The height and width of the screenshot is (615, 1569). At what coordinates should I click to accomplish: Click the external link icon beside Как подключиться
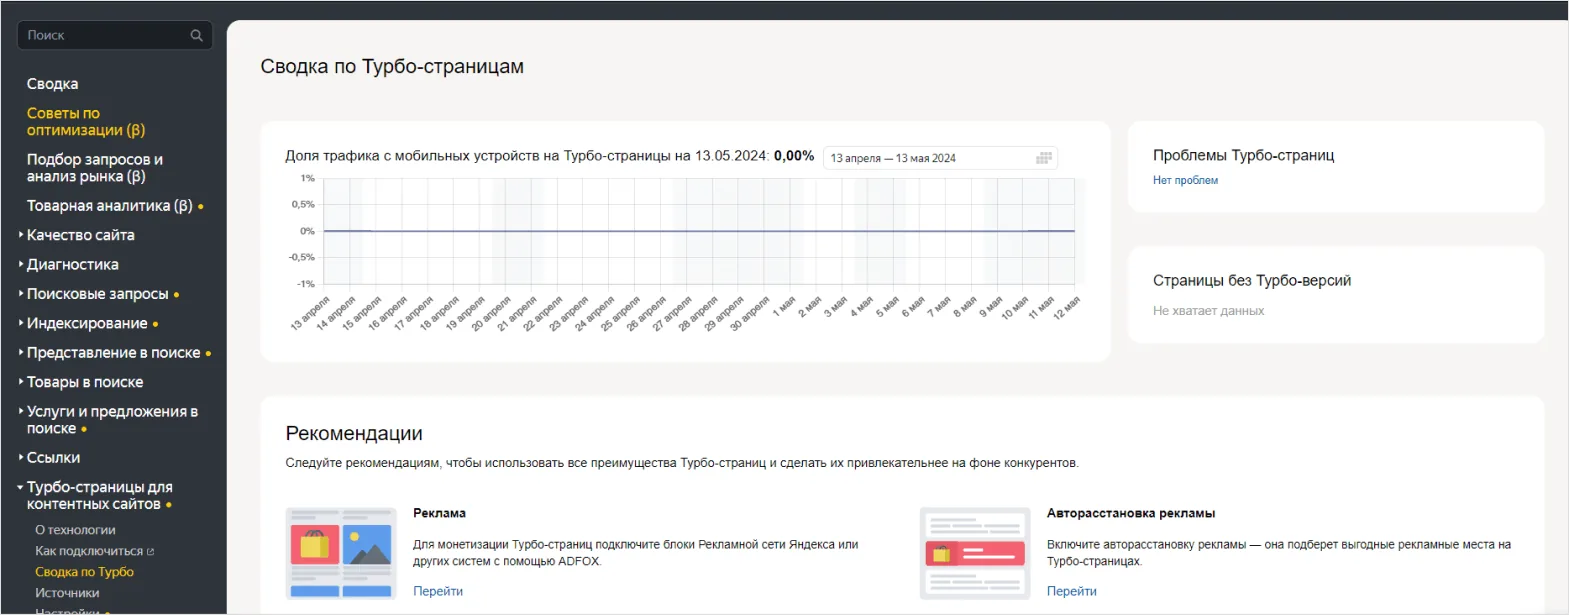[151, 552]
